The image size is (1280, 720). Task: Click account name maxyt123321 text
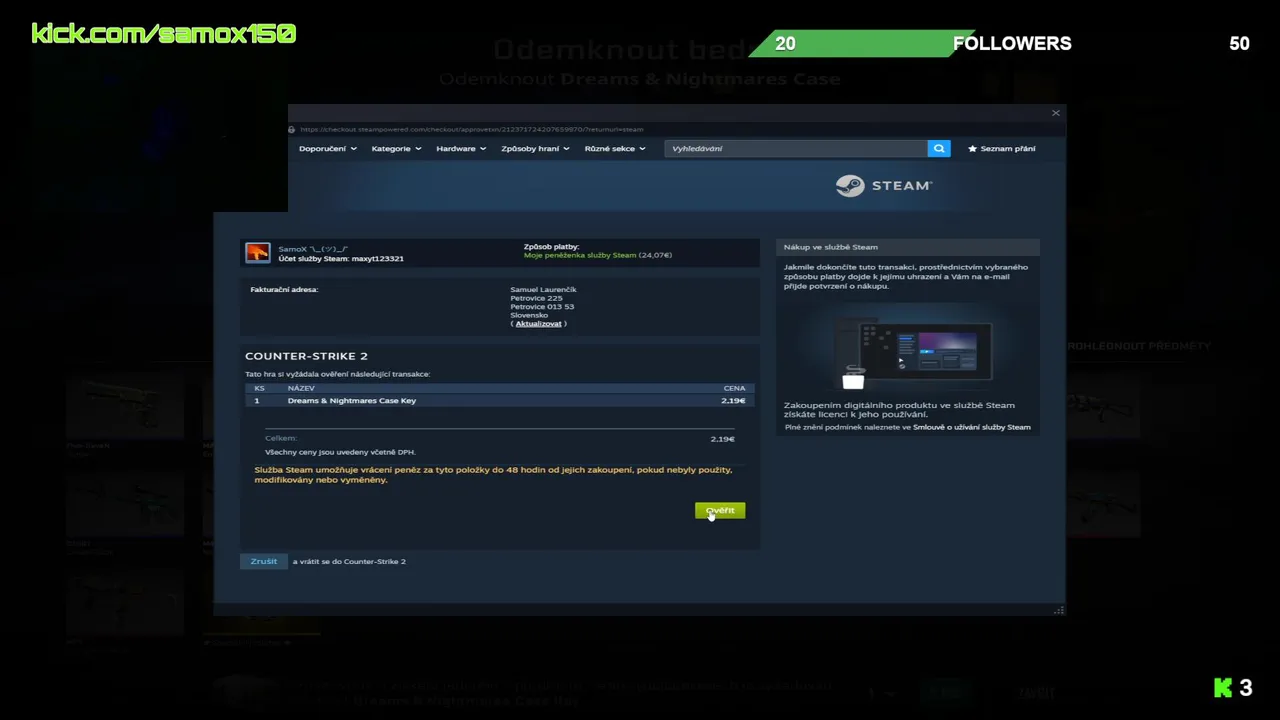(378, 259)
